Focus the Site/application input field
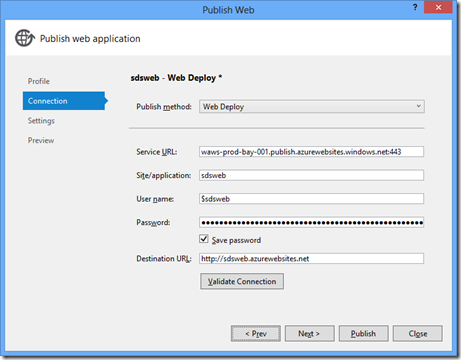The image size is (461, 360). (x=311, y=175)
